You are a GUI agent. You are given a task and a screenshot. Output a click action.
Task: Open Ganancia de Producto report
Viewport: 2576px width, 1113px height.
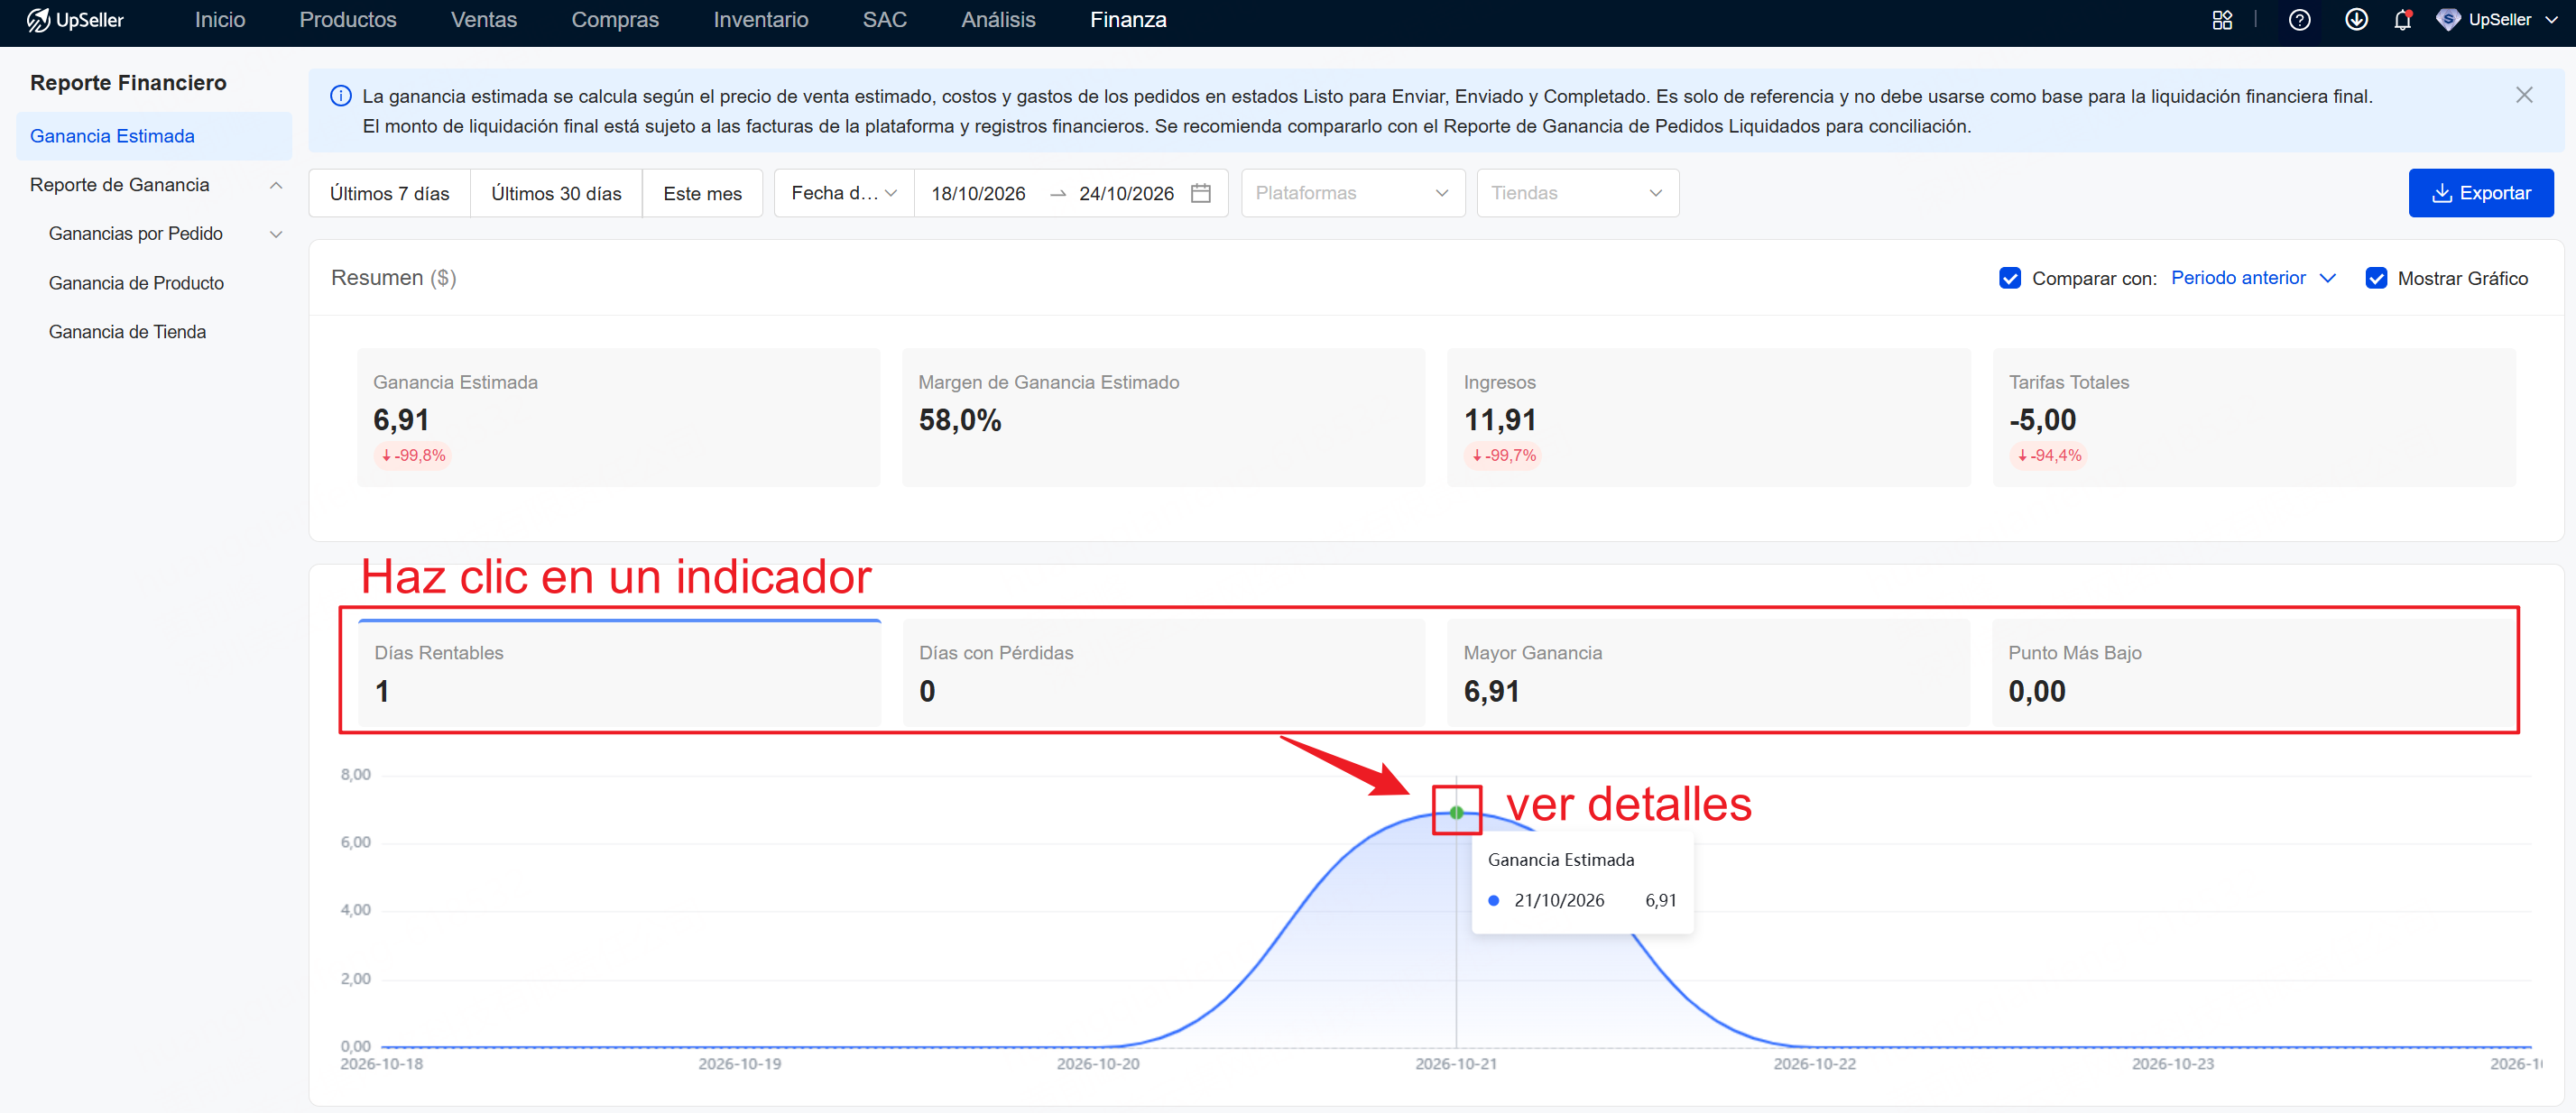click(x=136, y=283)
